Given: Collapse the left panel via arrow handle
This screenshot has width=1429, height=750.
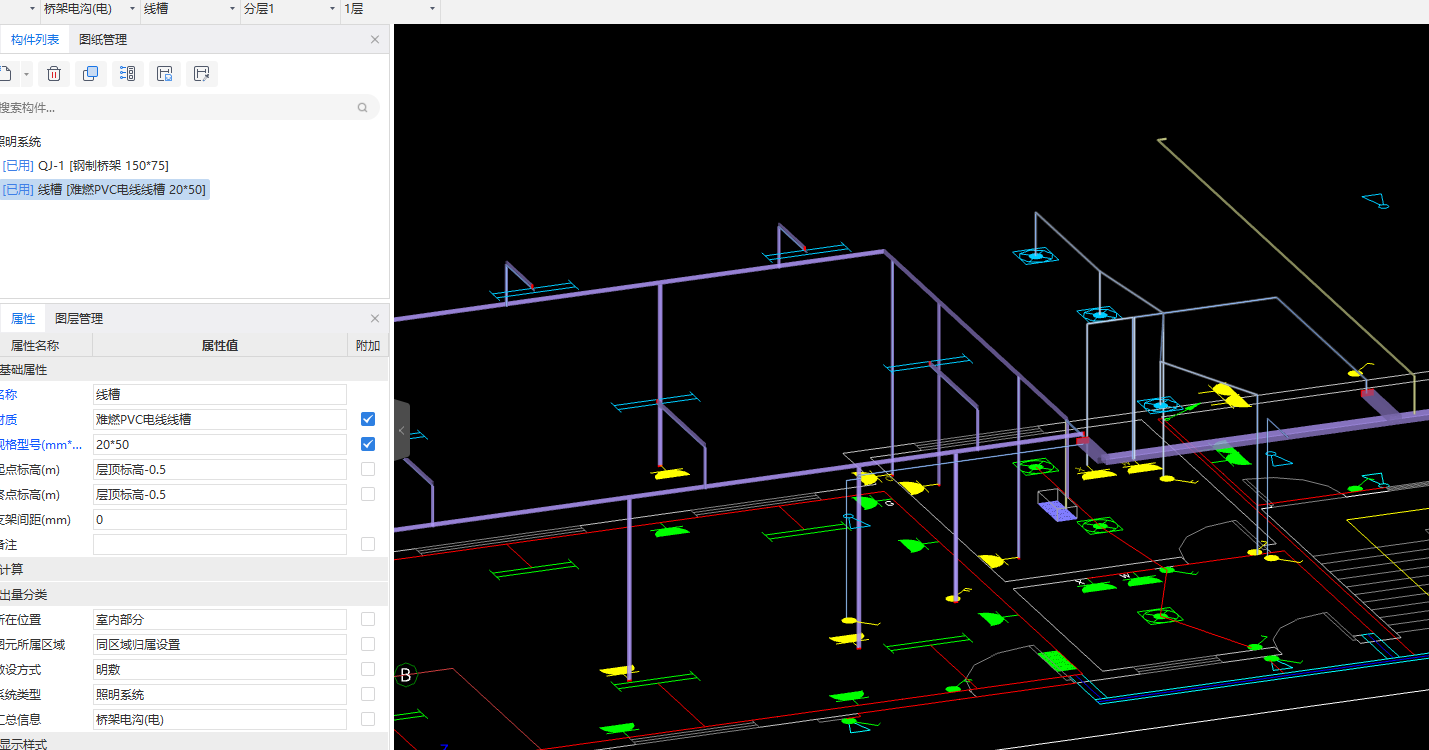Looking at the screenshot, I should coord(401,430).
